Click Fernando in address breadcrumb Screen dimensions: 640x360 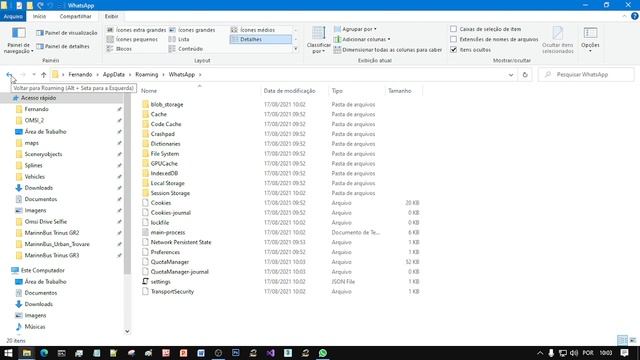(x=80, y=75)
